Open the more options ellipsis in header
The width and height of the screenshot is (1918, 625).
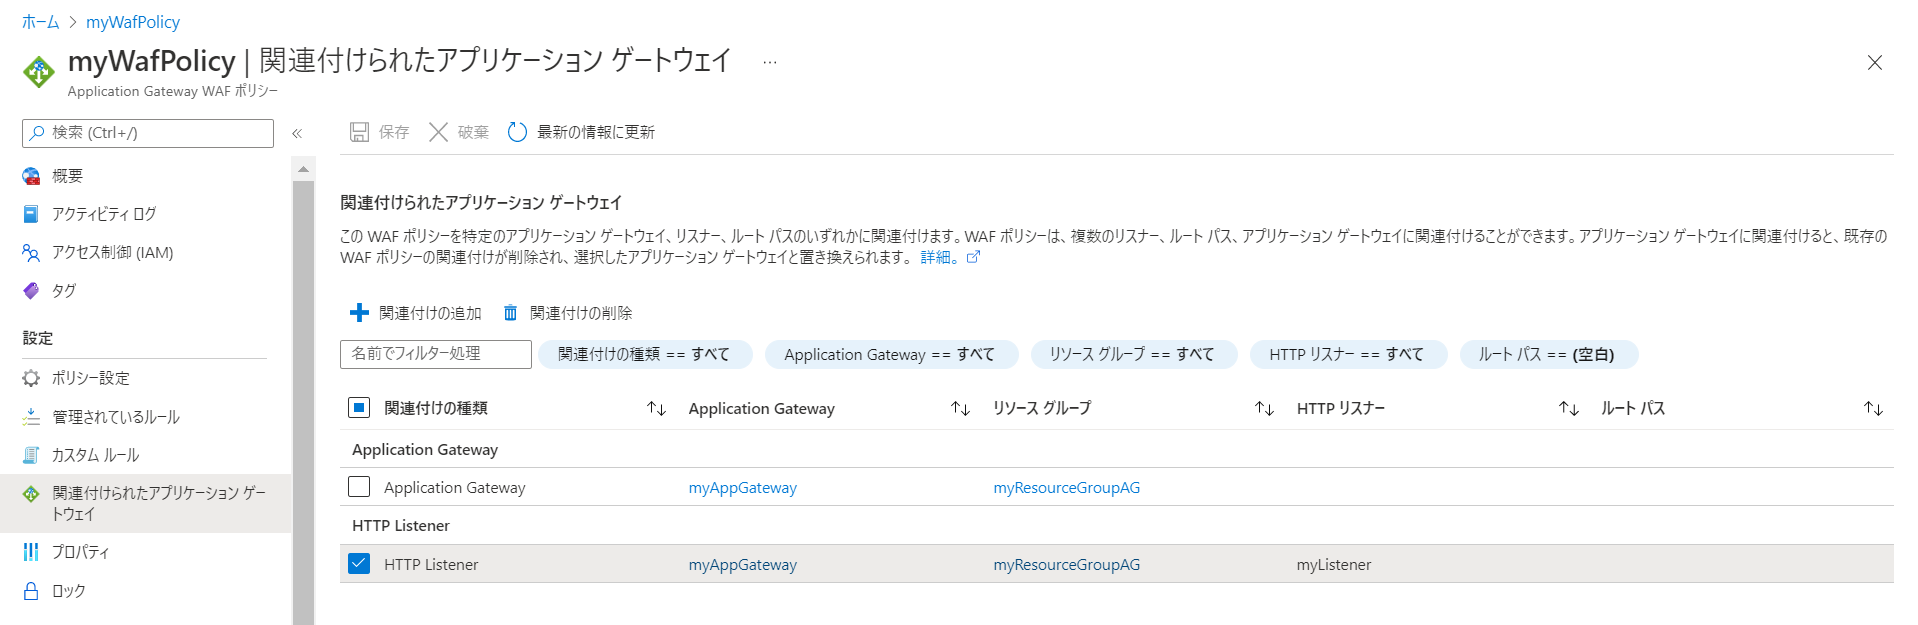[x=769, y=62]
